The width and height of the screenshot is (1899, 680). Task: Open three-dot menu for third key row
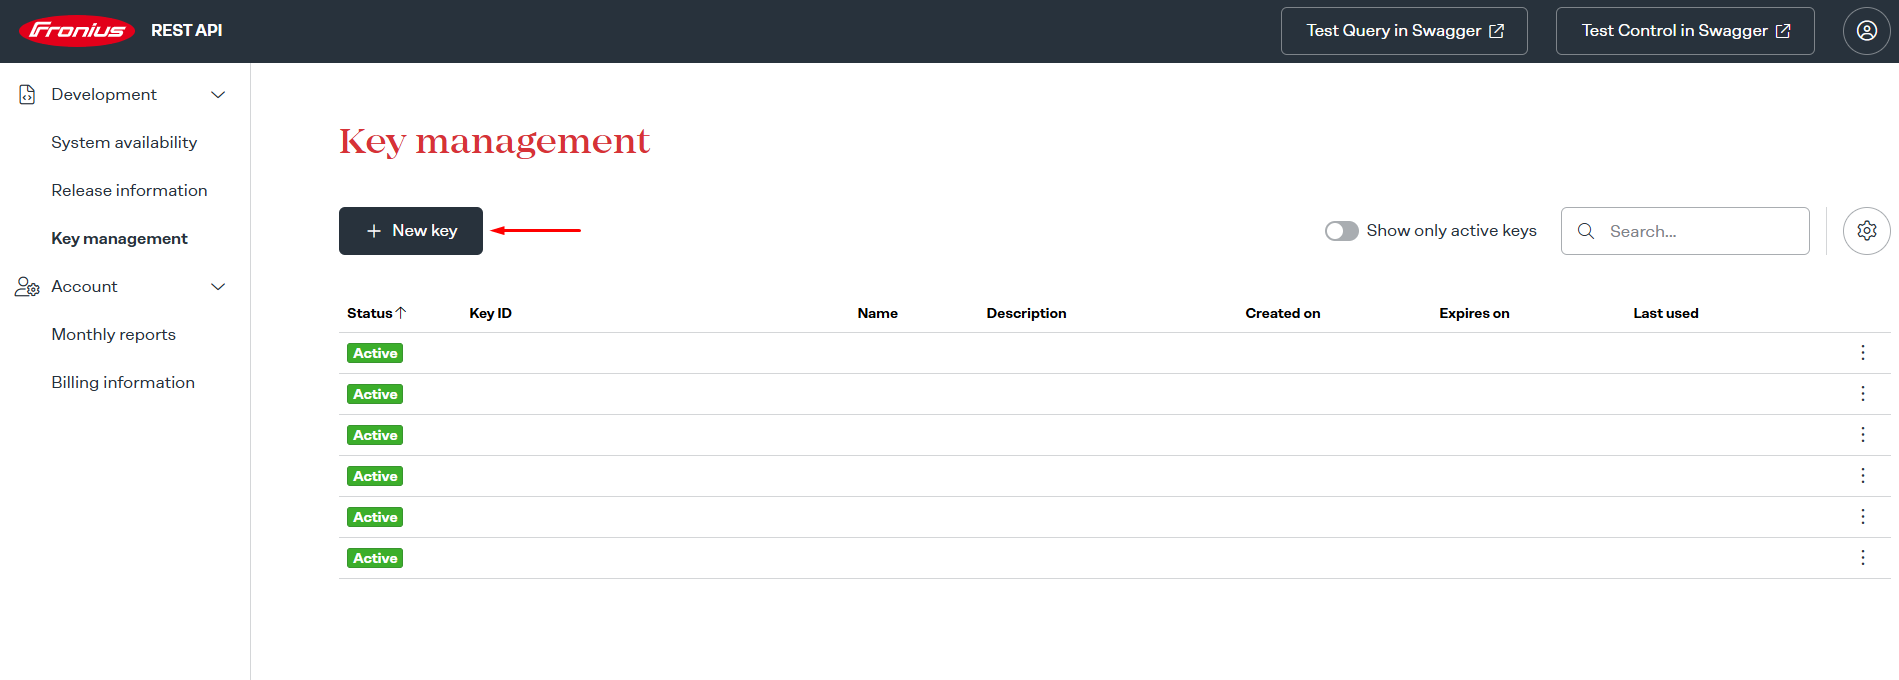1862,435
